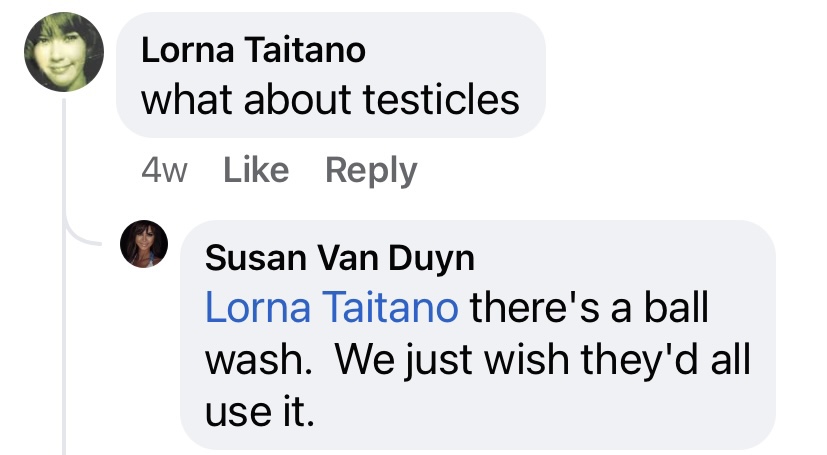The width and height of the screenshot is (827, 455).
Task: Open Susan Van Duyn's profile picture
Action: 143,244
